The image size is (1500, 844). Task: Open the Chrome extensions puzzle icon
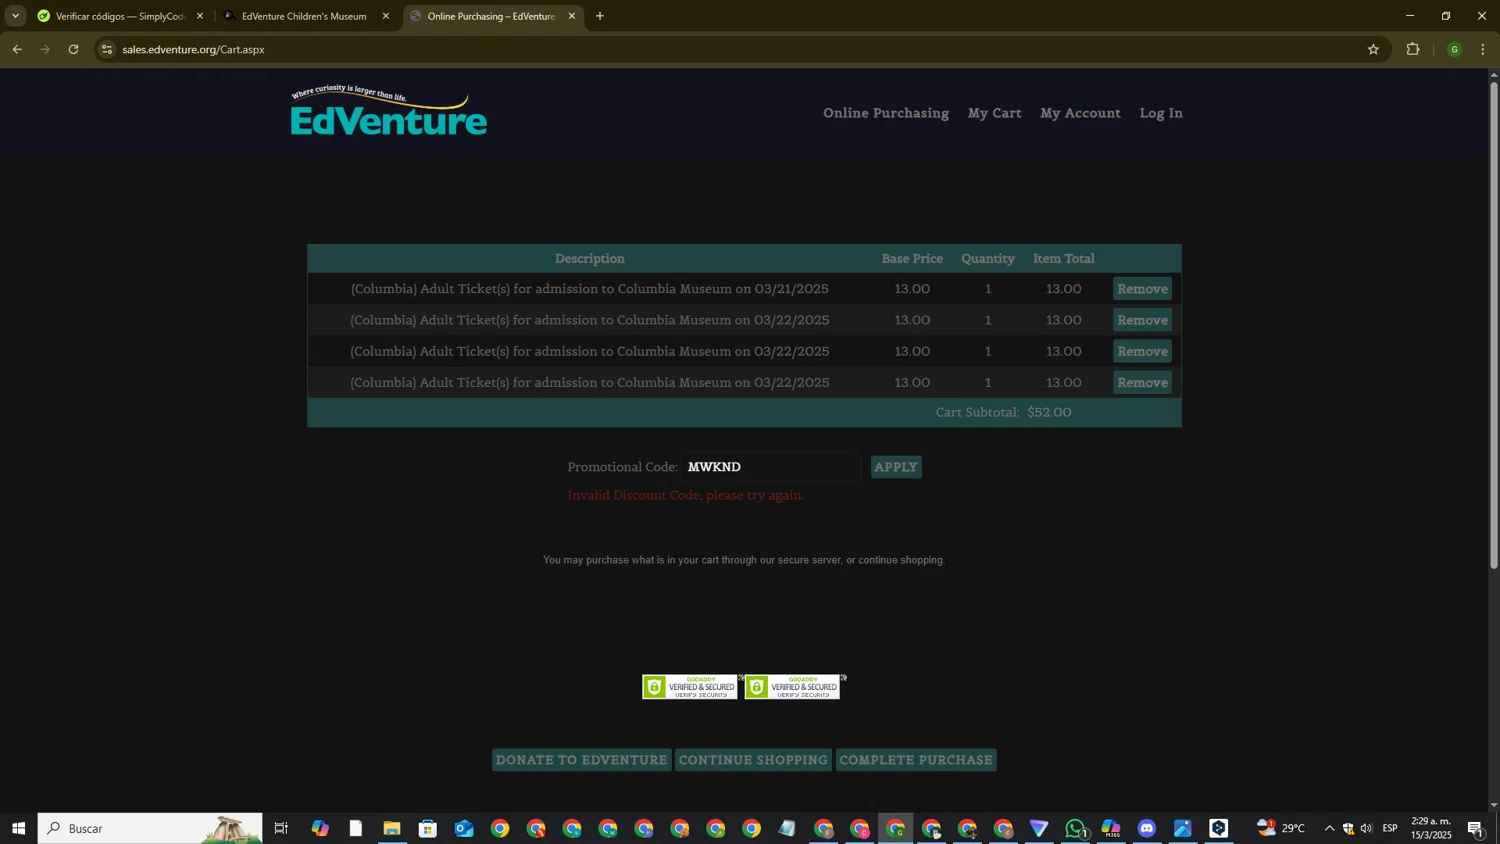coord(1413,49)
